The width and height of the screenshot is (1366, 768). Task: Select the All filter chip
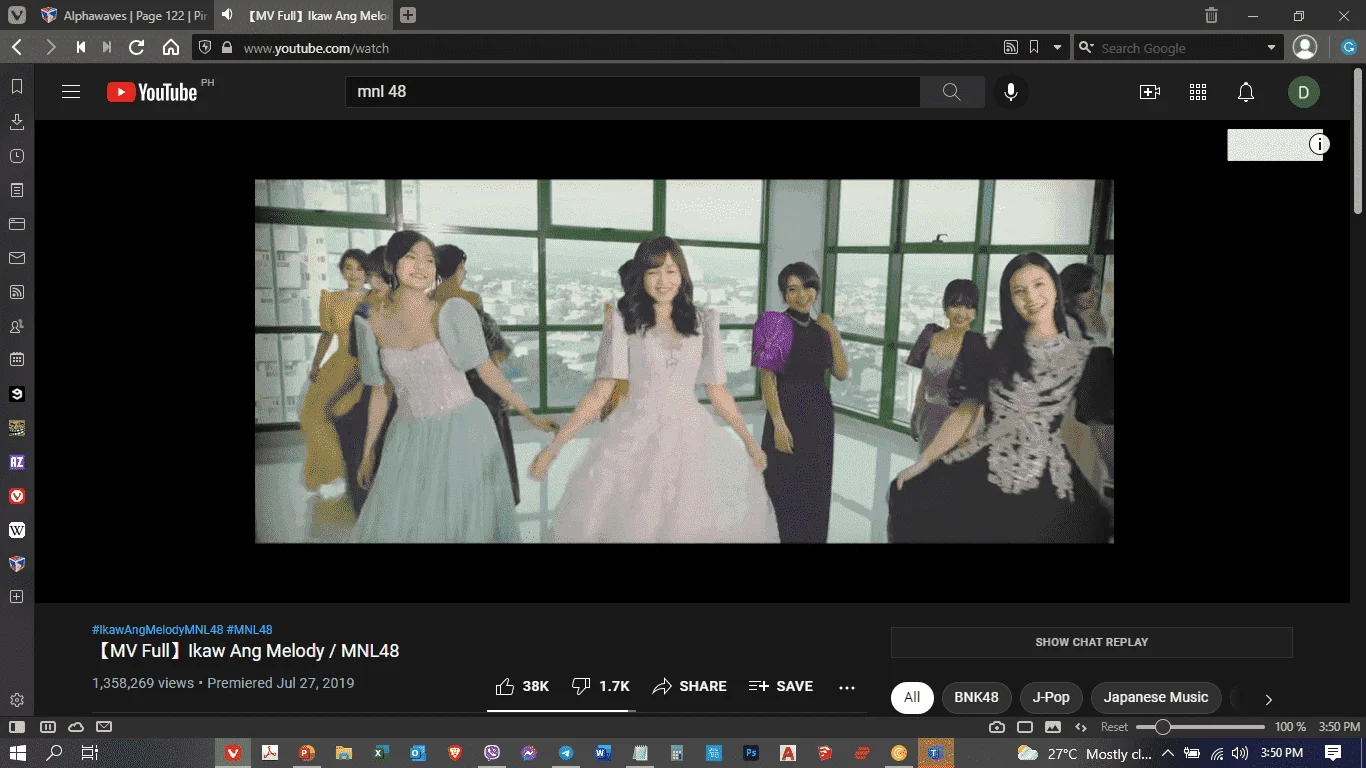[912, 697]
